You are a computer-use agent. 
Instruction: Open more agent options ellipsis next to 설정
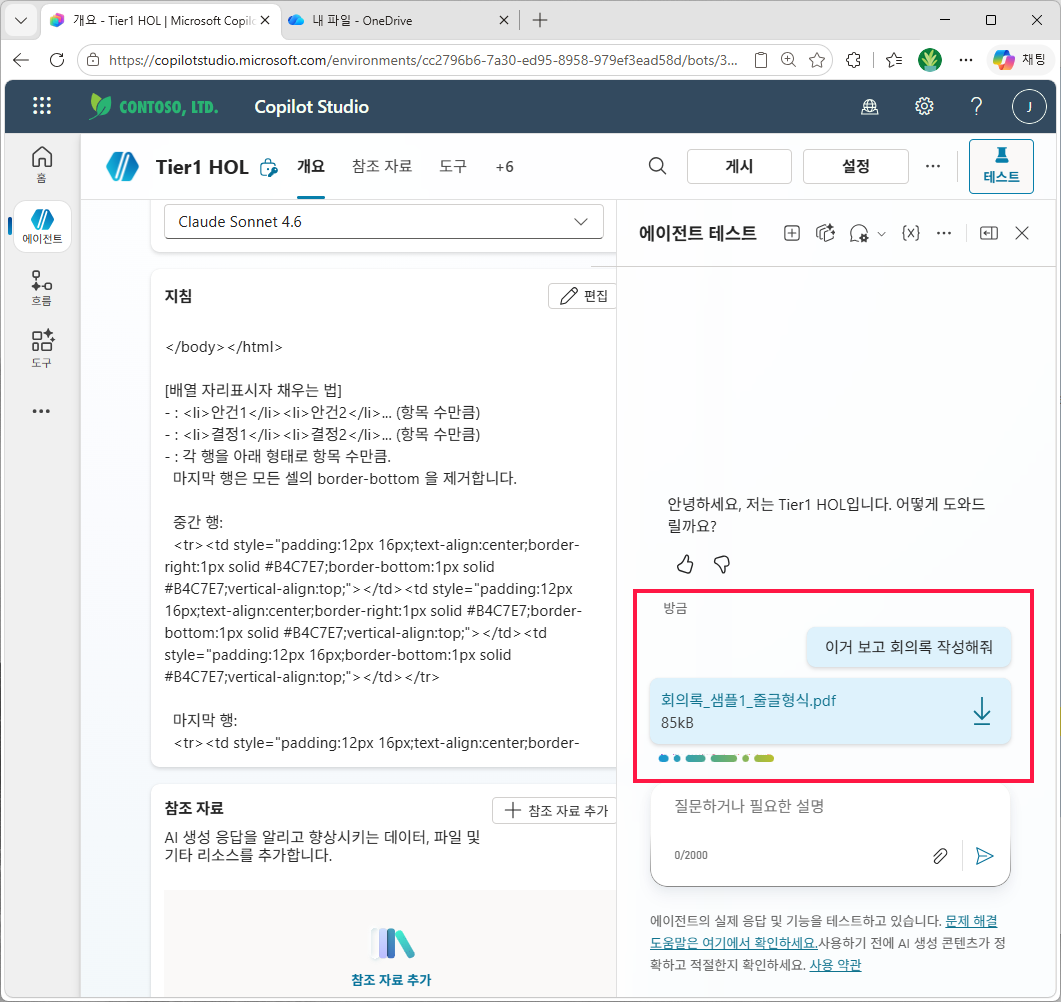(x=932, y=166)
